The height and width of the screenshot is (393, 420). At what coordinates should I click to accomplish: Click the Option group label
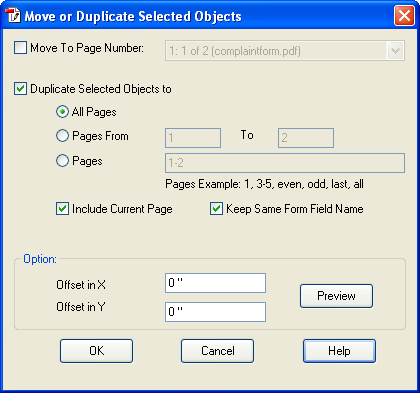tap(40, 259)
